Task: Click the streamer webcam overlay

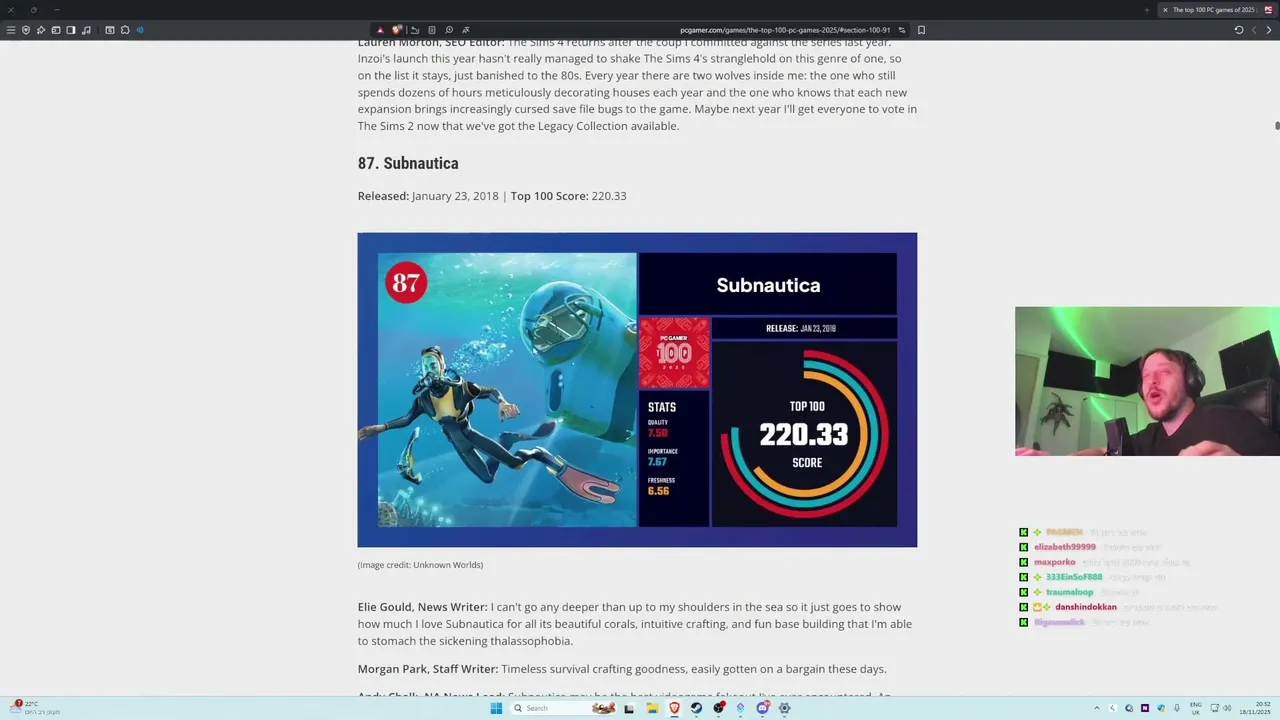Action: (1147, 381)
